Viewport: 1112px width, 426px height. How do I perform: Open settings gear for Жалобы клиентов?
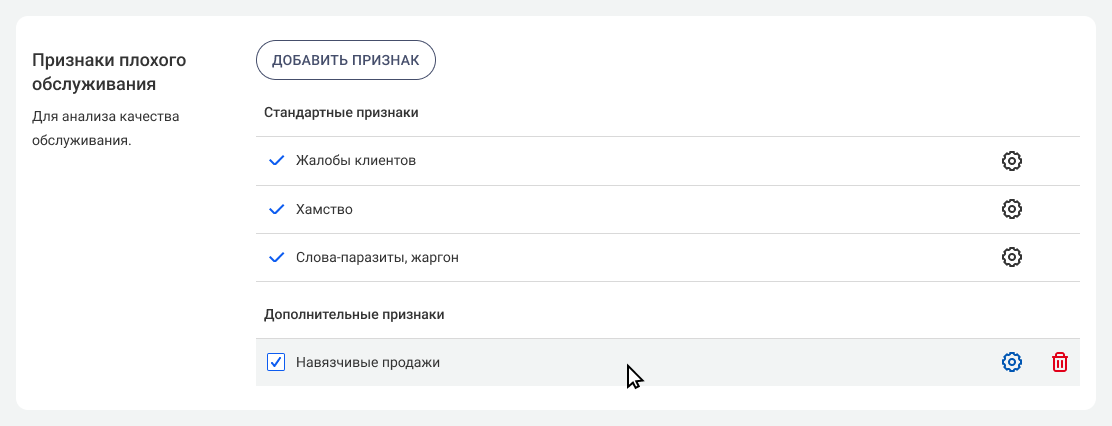(1011, 161)
